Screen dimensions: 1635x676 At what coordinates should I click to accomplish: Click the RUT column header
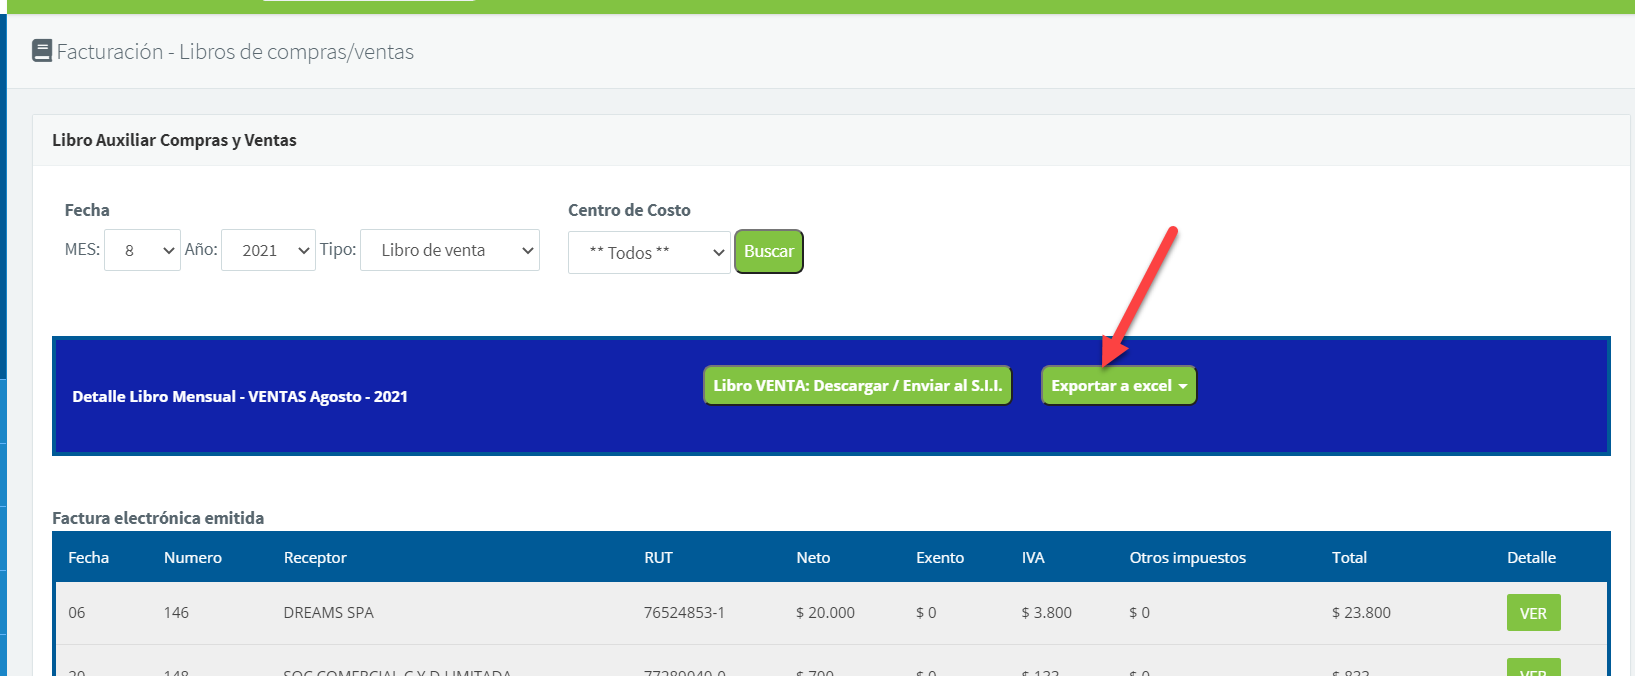point(658,557)
